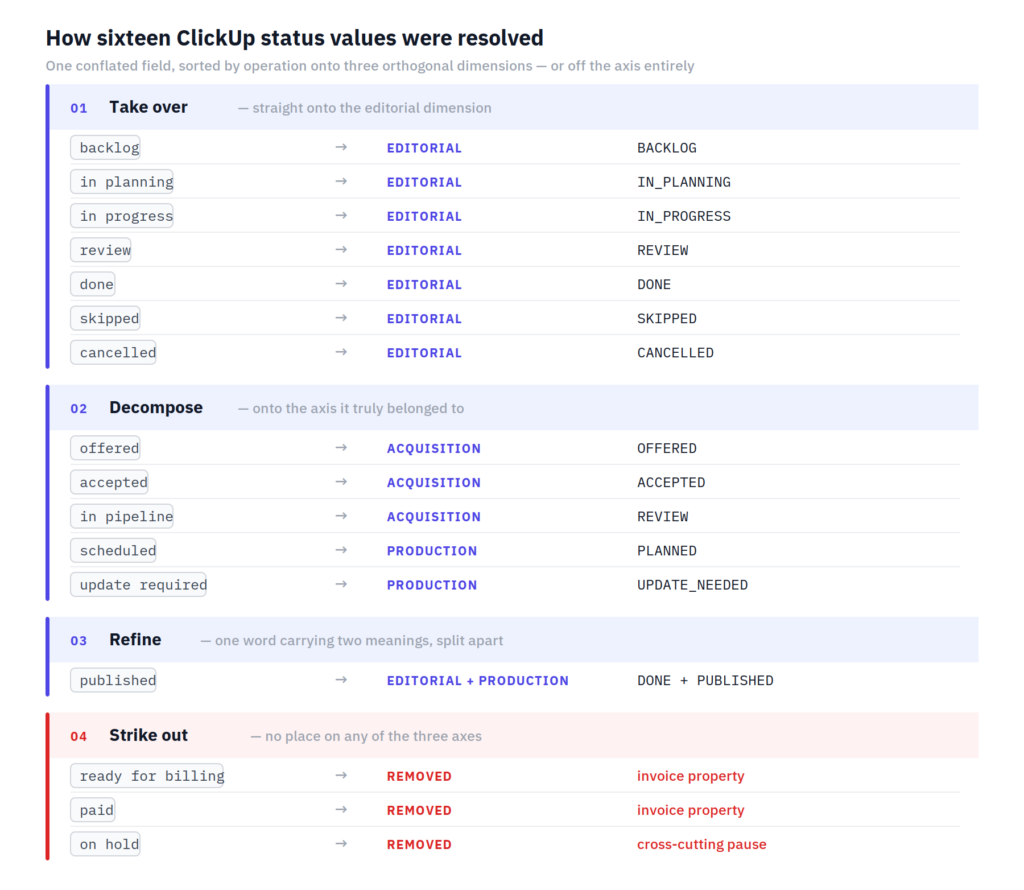
Task: Select the lowercase "done" status chip
Action: (x=93, y=284)
